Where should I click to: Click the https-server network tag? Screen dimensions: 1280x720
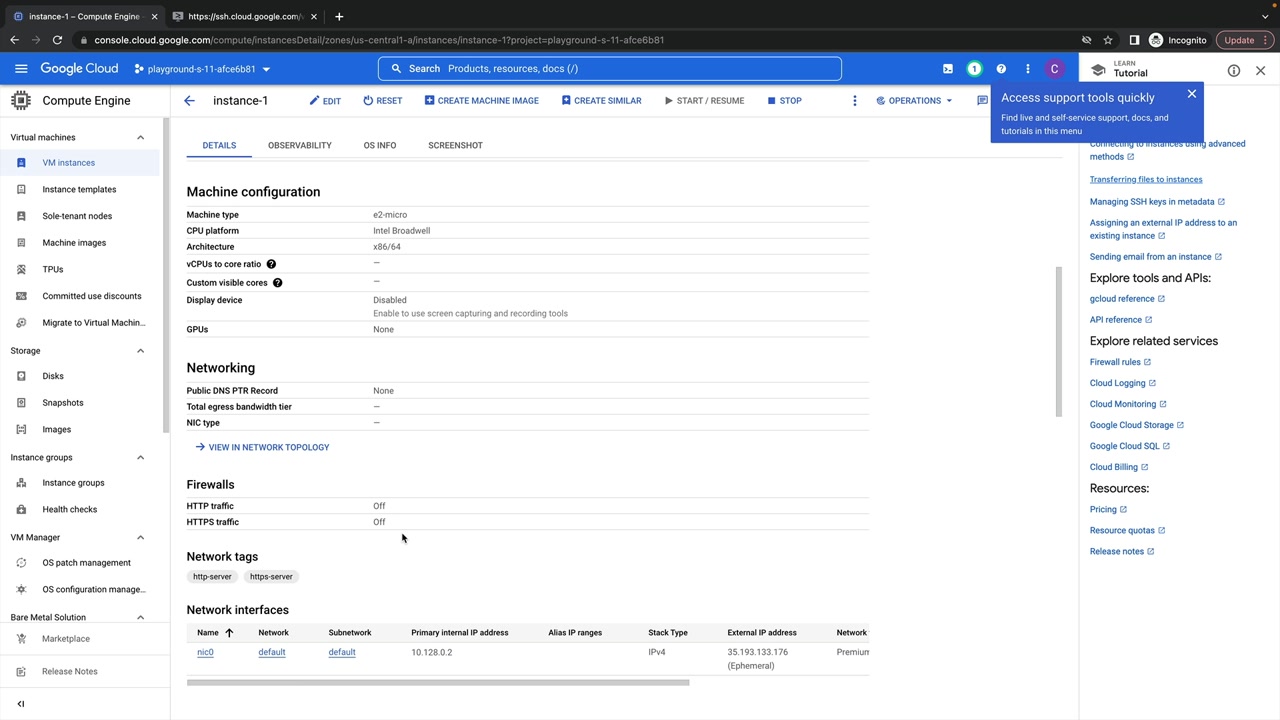point(271,577)
